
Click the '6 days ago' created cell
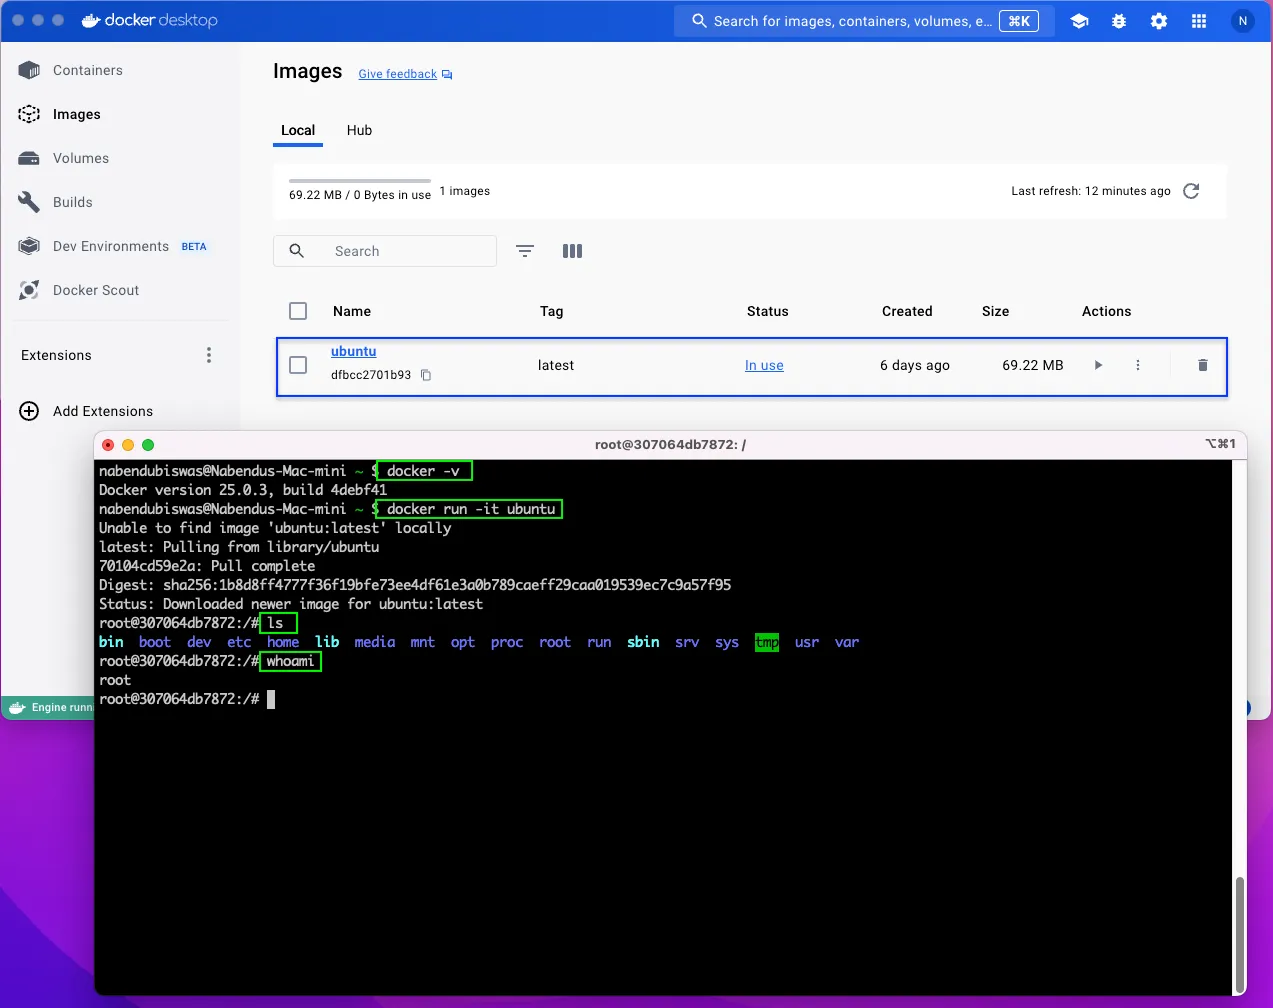[915, 365]
